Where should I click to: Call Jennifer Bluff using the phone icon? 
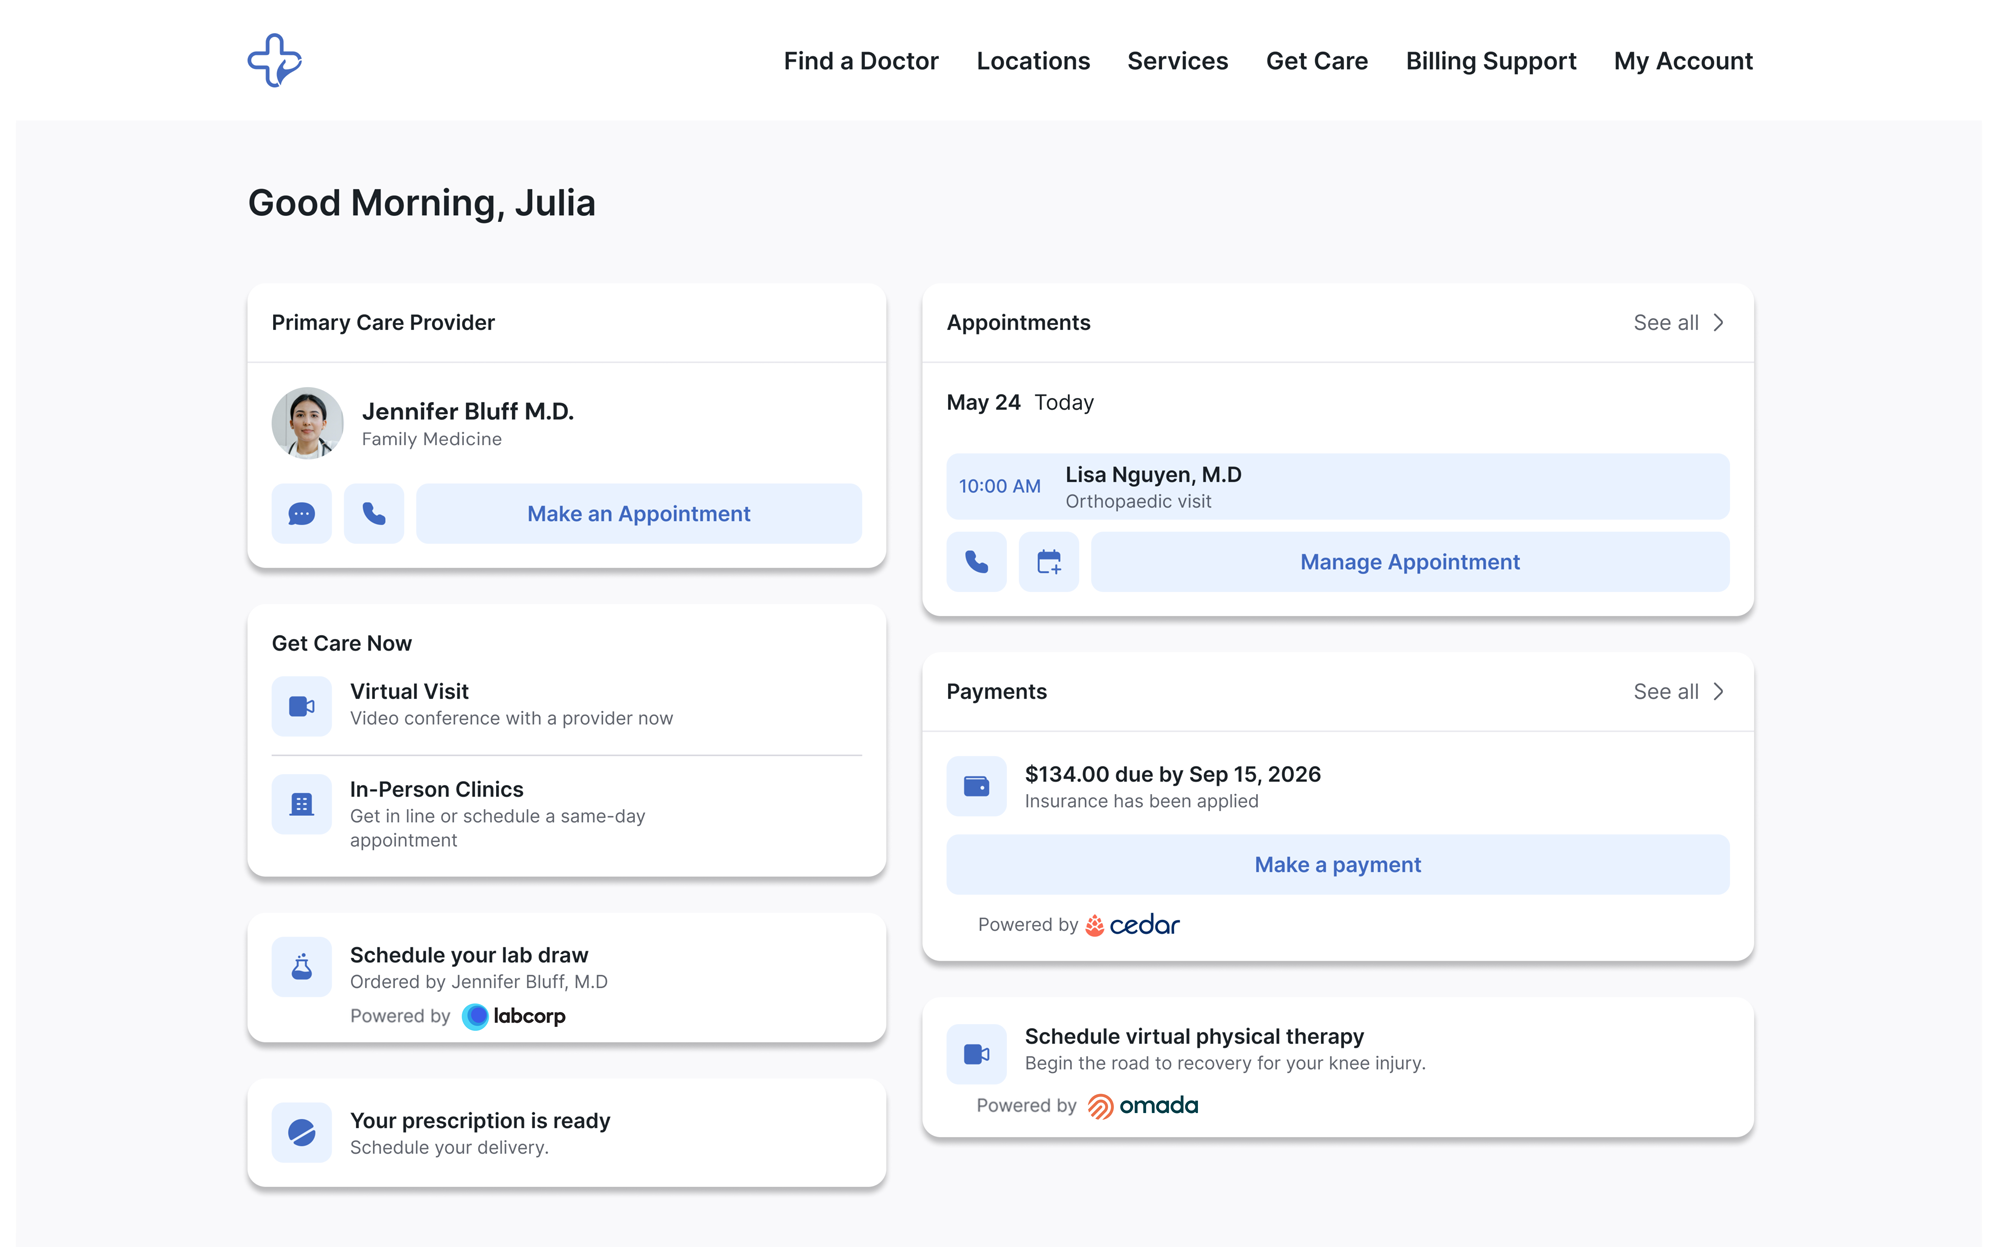tap(373, 513)
